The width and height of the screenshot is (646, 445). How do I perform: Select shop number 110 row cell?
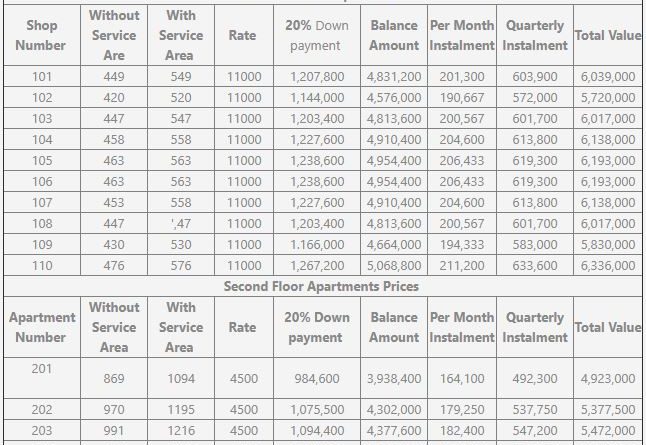tap(41, 266)
